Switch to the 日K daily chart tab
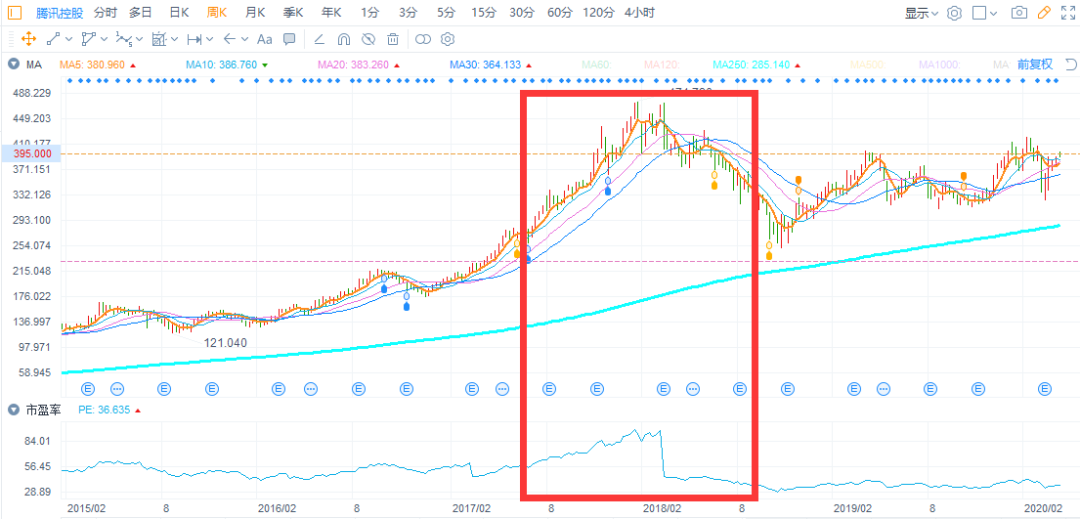The width and height of the screenshot is (1080, 519). [179, 13]
